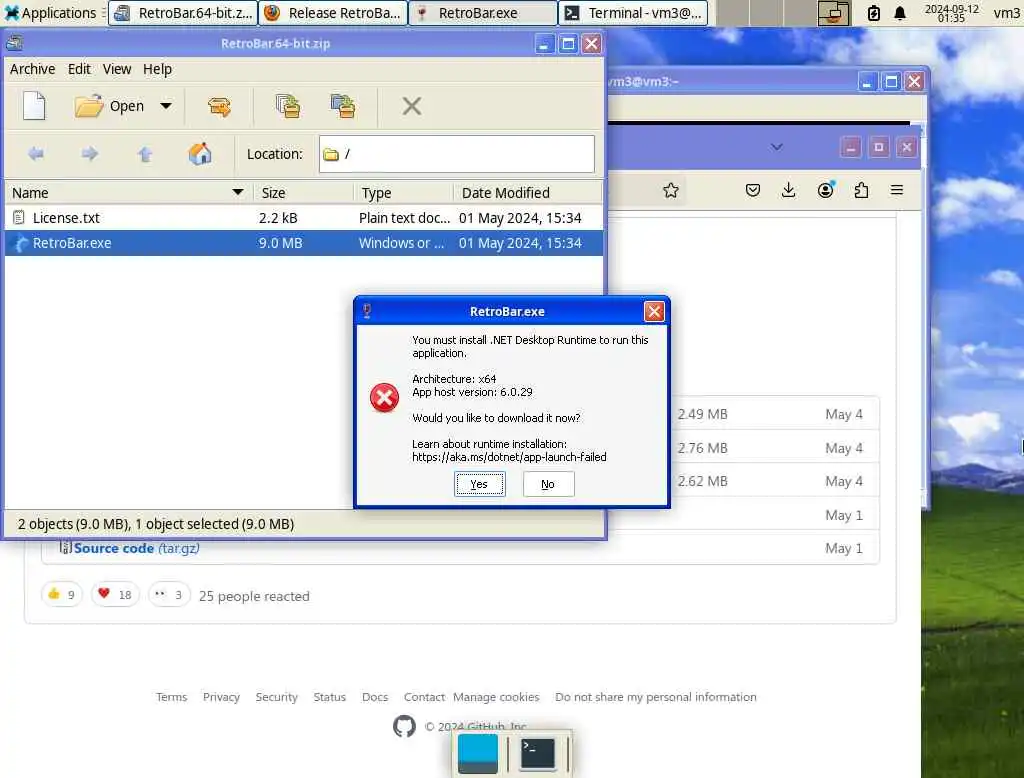
Task: Open the Privacy footer link
Action: pyautogui.click(x=221, y=697)
